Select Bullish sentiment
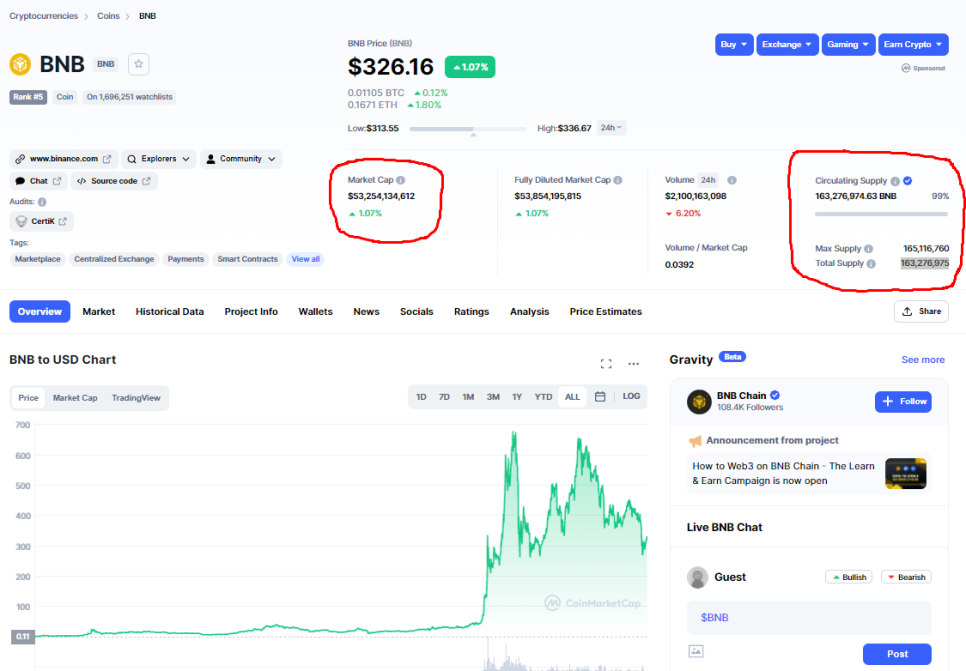The width and height of the screenshot is (966, 671). click(x=849, y=577)
